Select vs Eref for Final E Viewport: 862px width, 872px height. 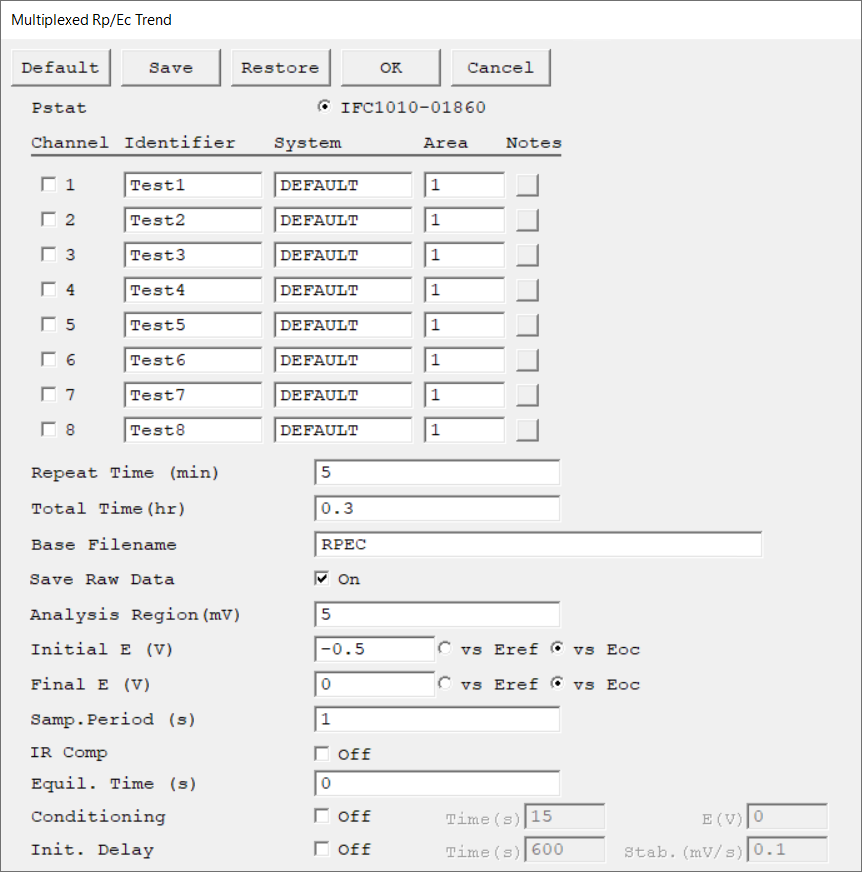tap(445, 683)
